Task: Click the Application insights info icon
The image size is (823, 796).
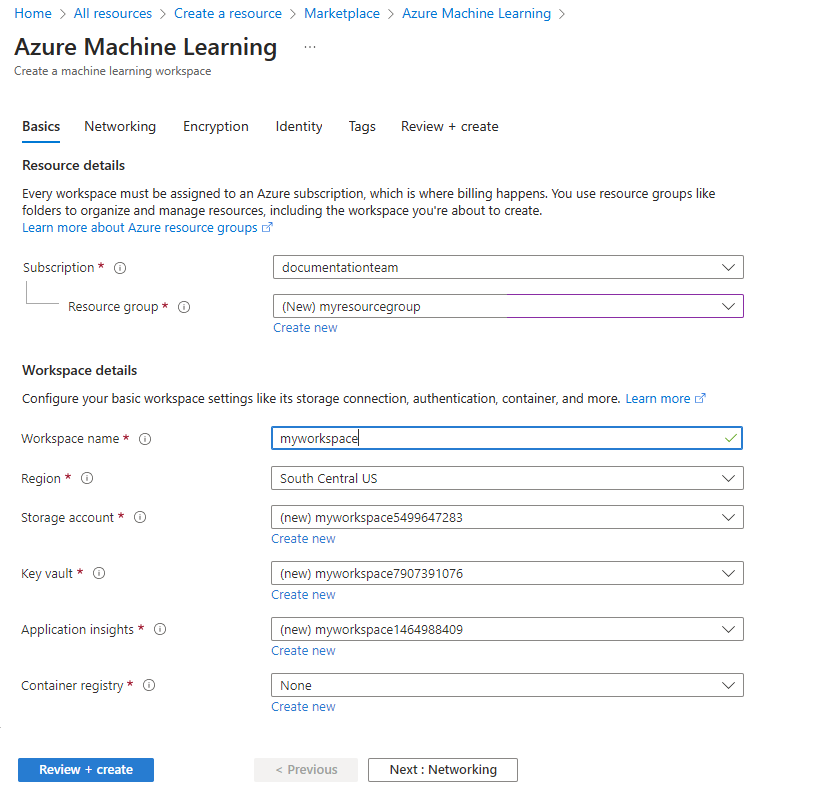Action: (x=159, y=629)
